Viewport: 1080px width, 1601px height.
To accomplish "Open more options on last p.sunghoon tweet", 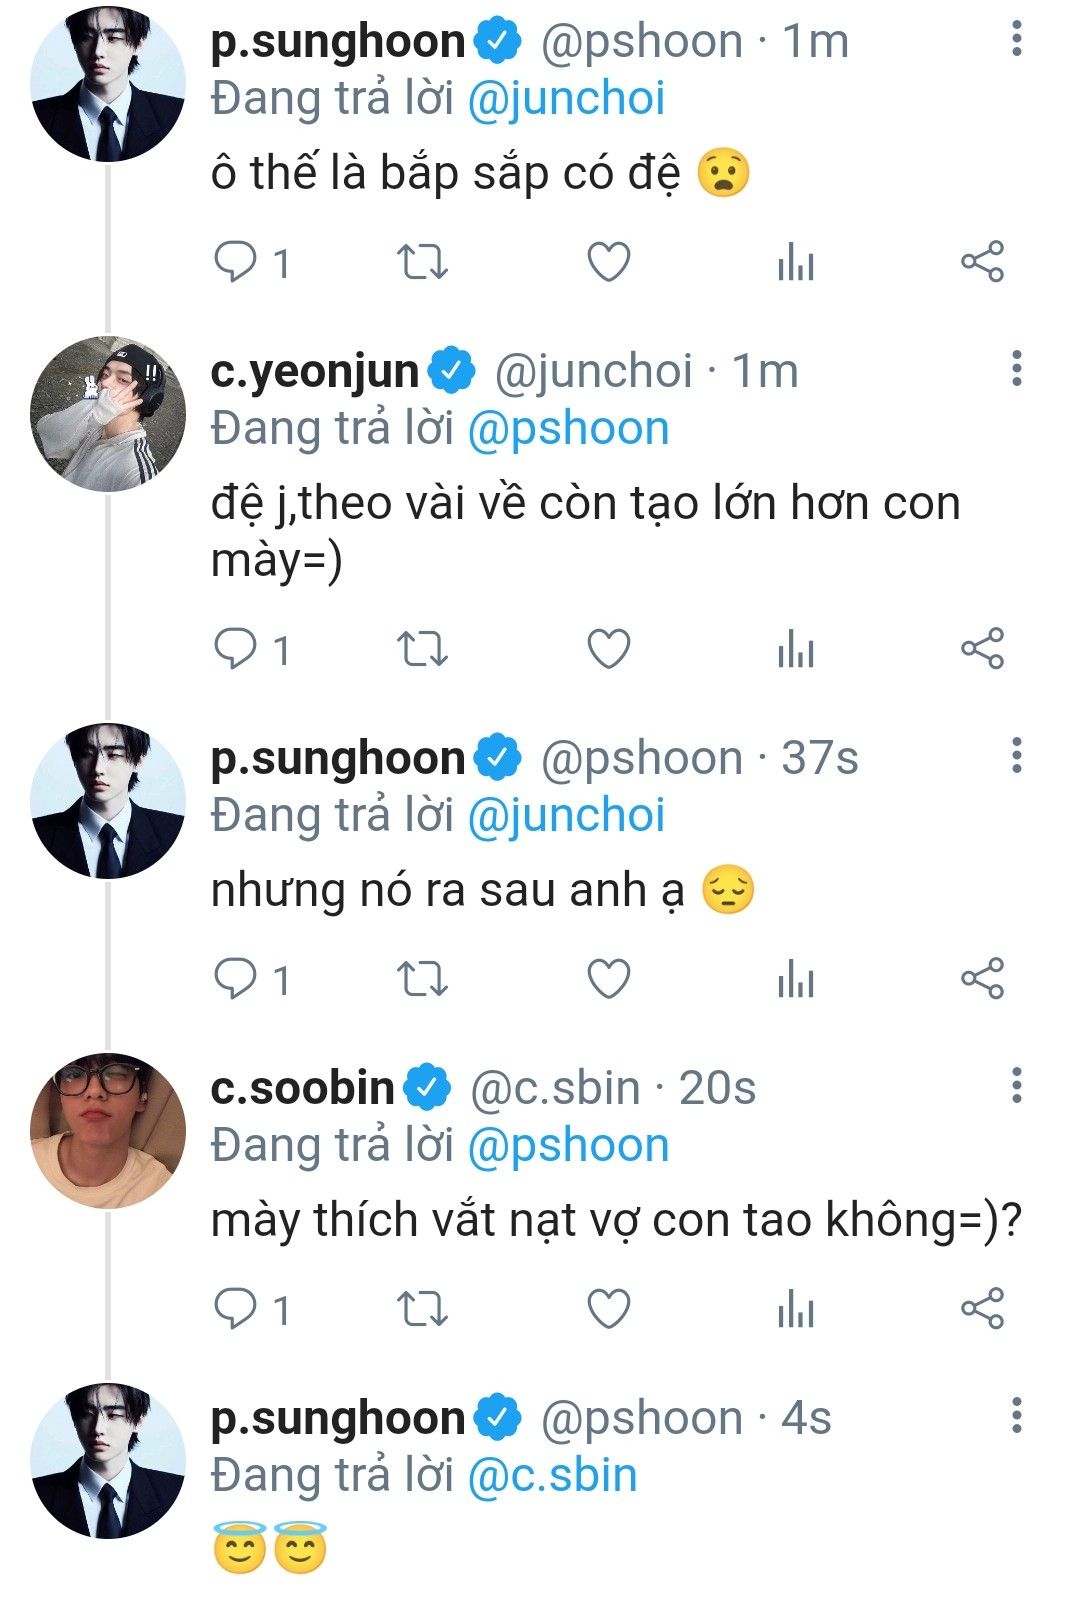I will [x=1016, y=1415].
